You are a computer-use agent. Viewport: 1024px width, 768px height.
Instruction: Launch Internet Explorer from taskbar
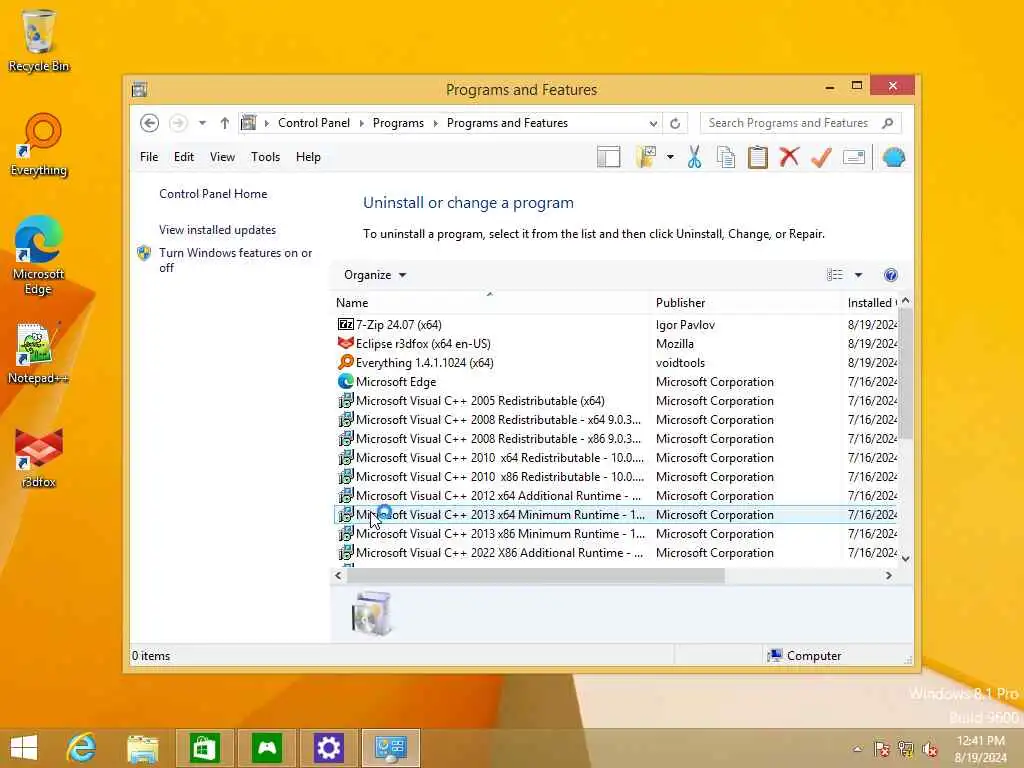pyautogui.click(x=82, y=748)
